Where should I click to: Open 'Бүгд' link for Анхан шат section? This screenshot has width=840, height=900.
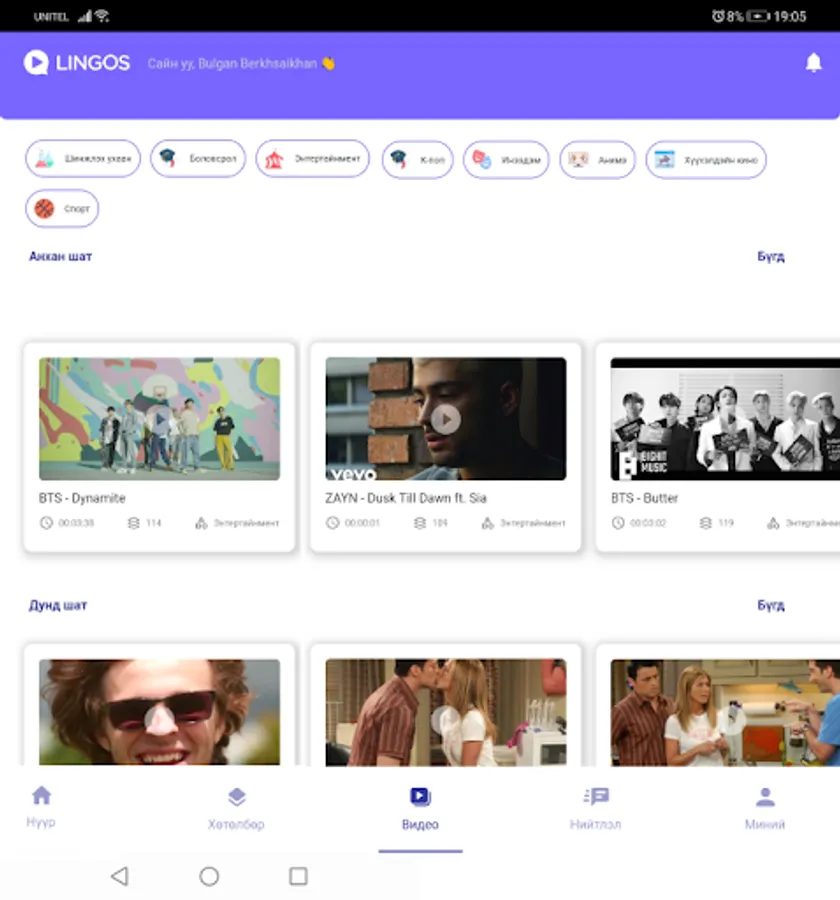coord(771,257)
